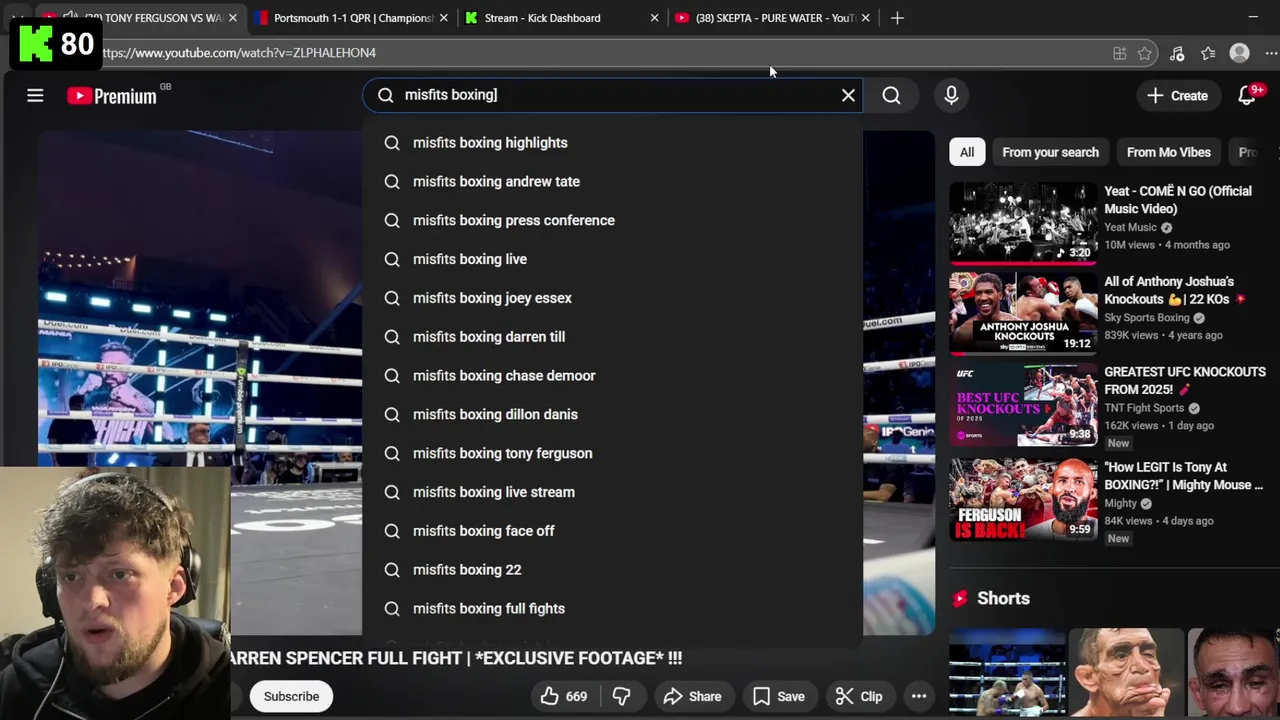Open Ferguson Is Back video thumbnail
This screenshot has width=1280, height=720.
(x=1023, y=499)
